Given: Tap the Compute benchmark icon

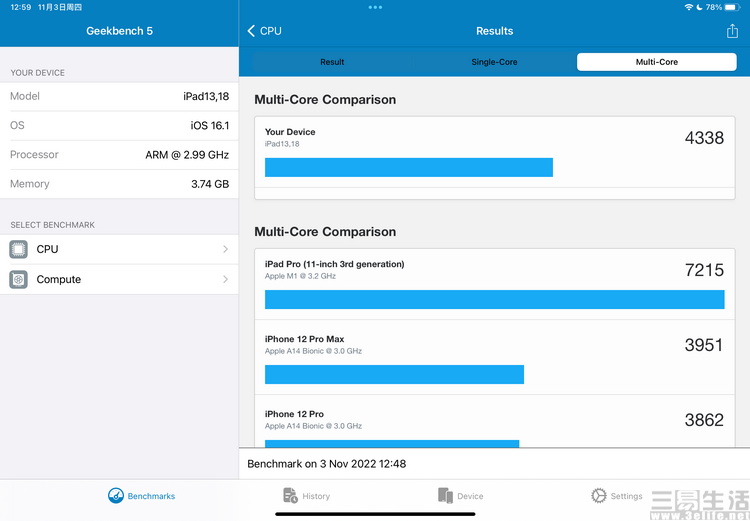Looking at the screenshot, I should pyautogui.click(x=18, y=279).
